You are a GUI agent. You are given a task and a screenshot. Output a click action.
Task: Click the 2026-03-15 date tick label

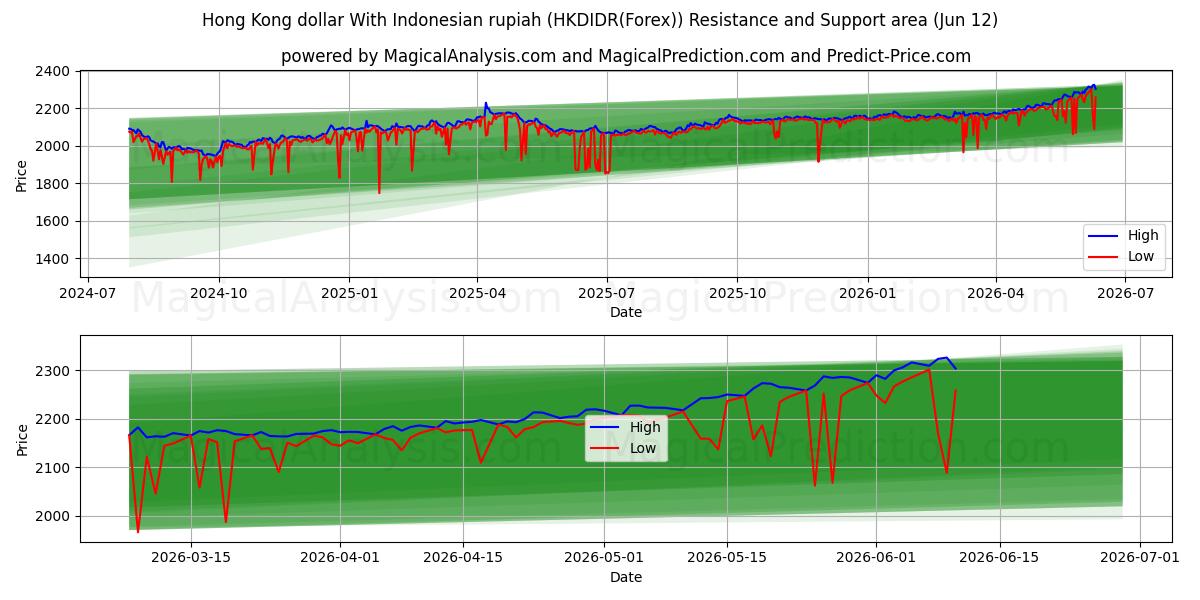point(193,559)
